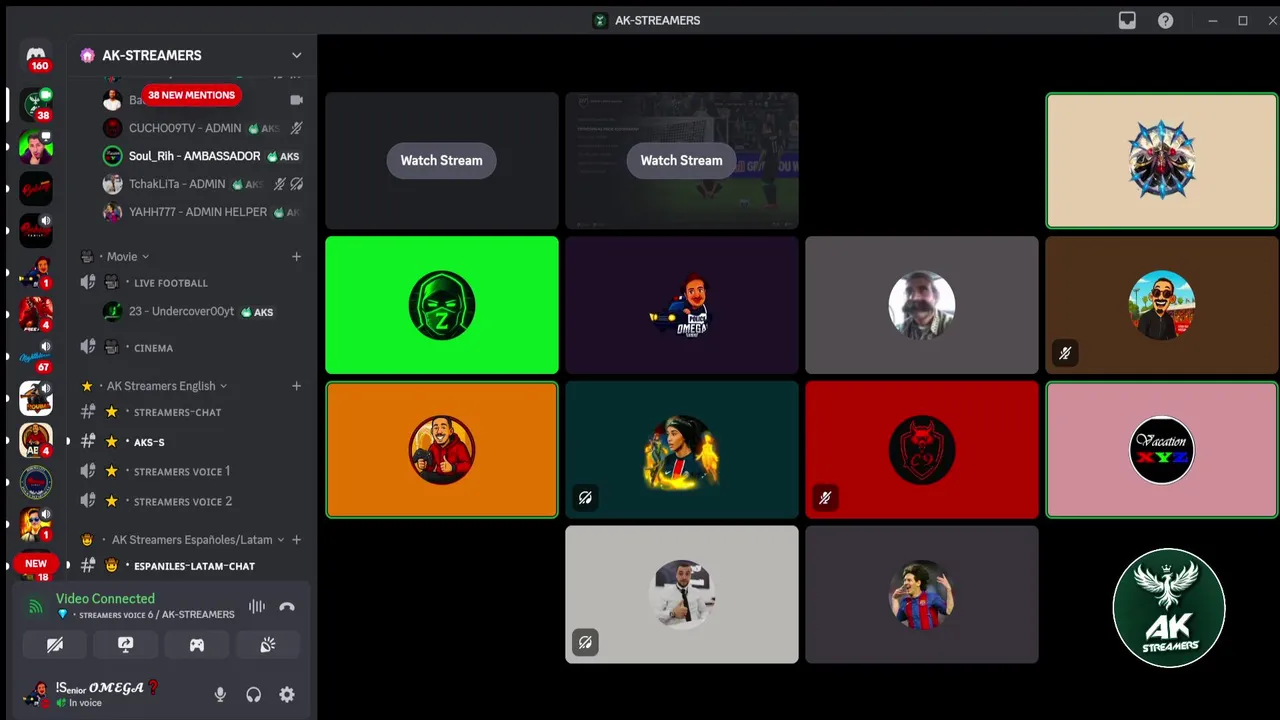Collapse the AK Streamers Españoles/Latam category
The height and width of the screenshot is (720, 1280).
tap(198, 540)
